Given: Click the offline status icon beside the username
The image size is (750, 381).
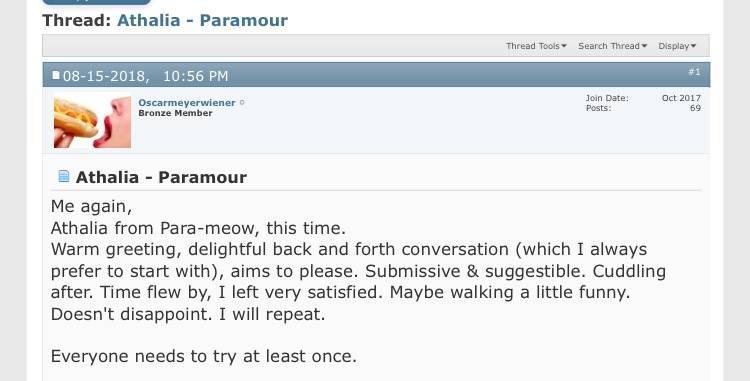Looking at the screenshot, I should (x=242, y=102).
